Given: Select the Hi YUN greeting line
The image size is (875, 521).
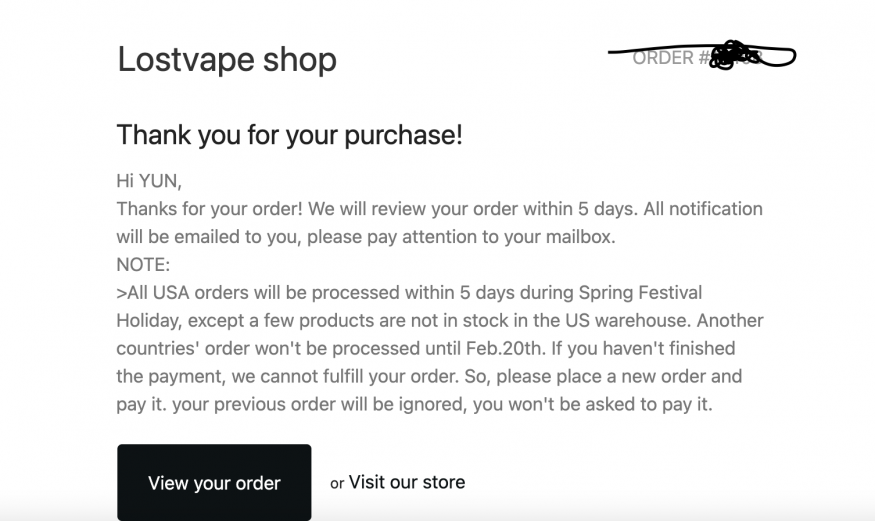Looking at the screenshot, I should tap(149, 181).
